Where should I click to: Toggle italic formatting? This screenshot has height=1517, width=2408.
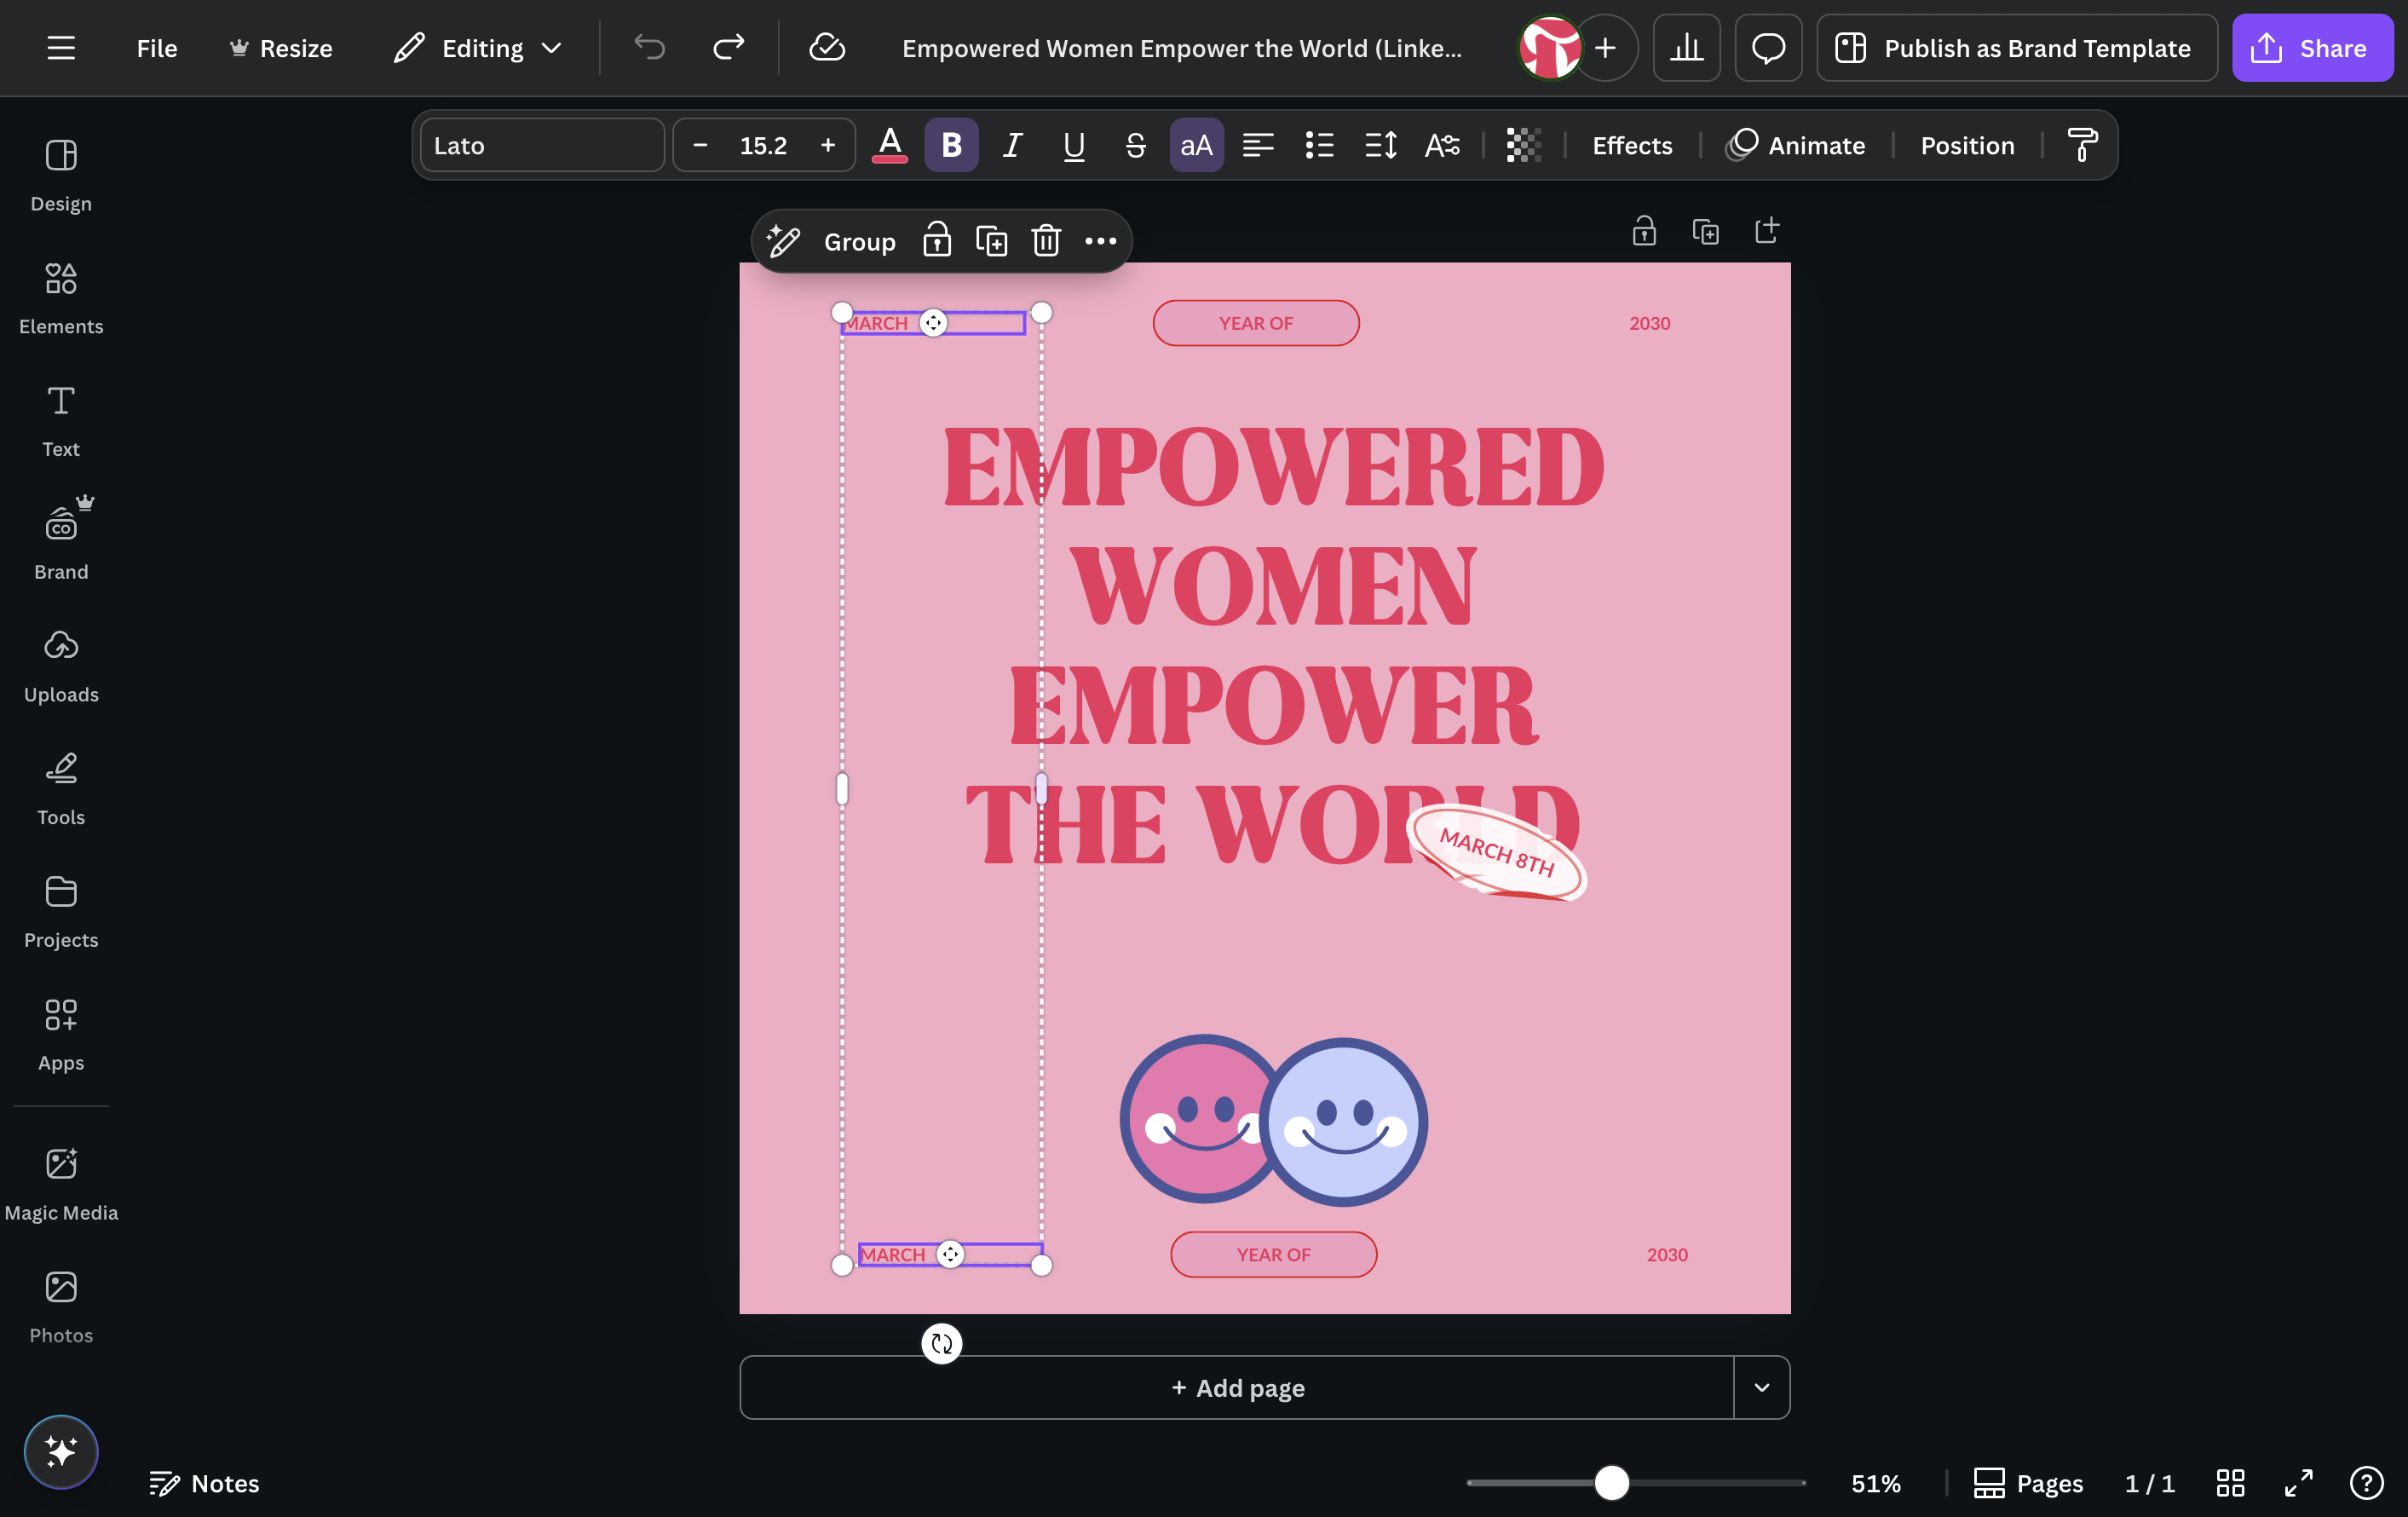(x=1012, y=146)
